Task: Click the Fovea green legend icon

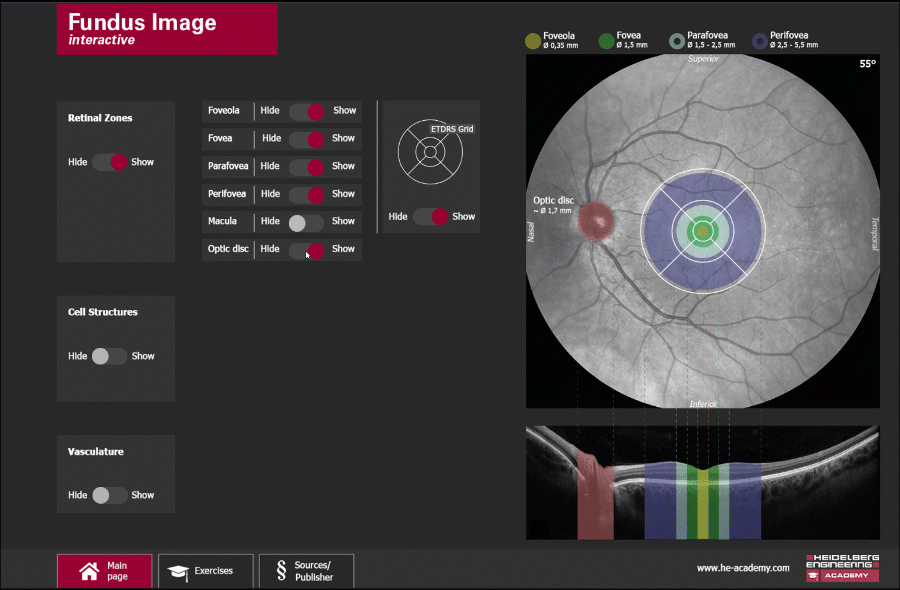Action: tap(606, 41)
